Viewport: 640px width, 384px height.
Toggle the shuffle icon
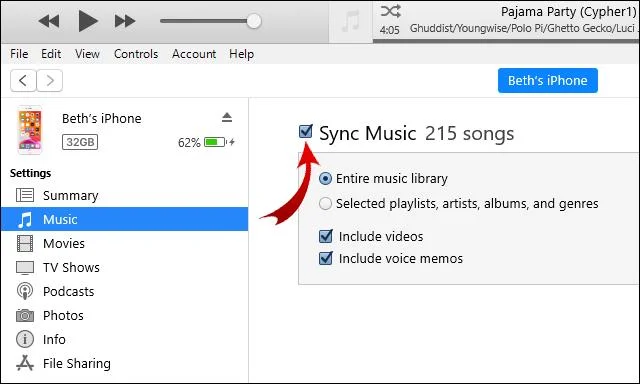[x=390, y=11]
